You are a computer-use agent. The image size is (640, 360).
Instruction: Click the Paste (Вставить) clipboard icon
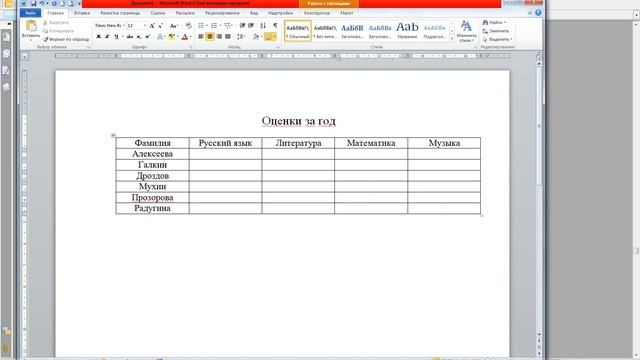[31, 26]
